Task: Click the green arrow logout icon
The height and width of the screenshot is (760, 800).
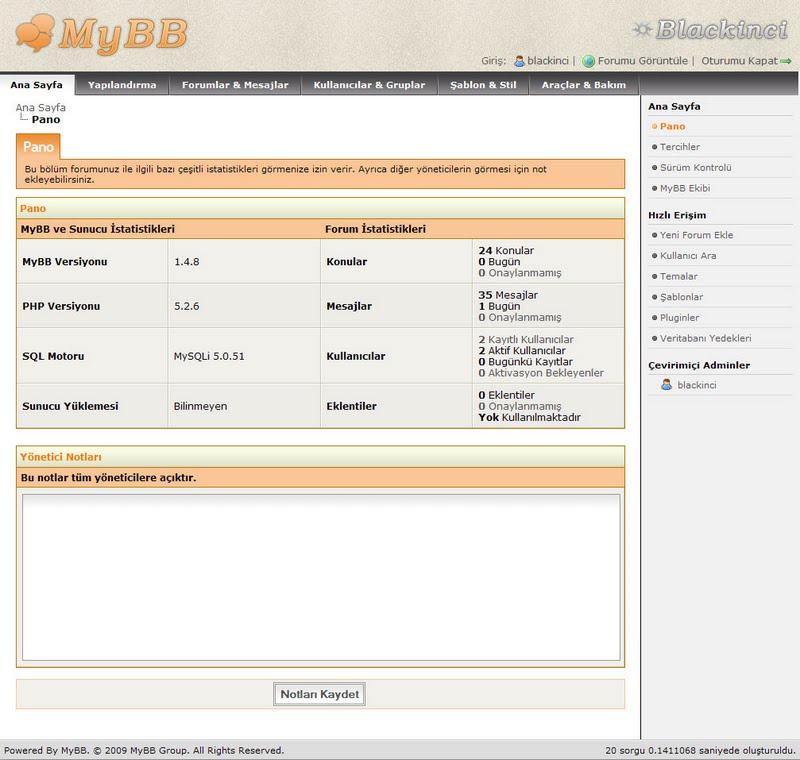Action: (x=786, y=61)
